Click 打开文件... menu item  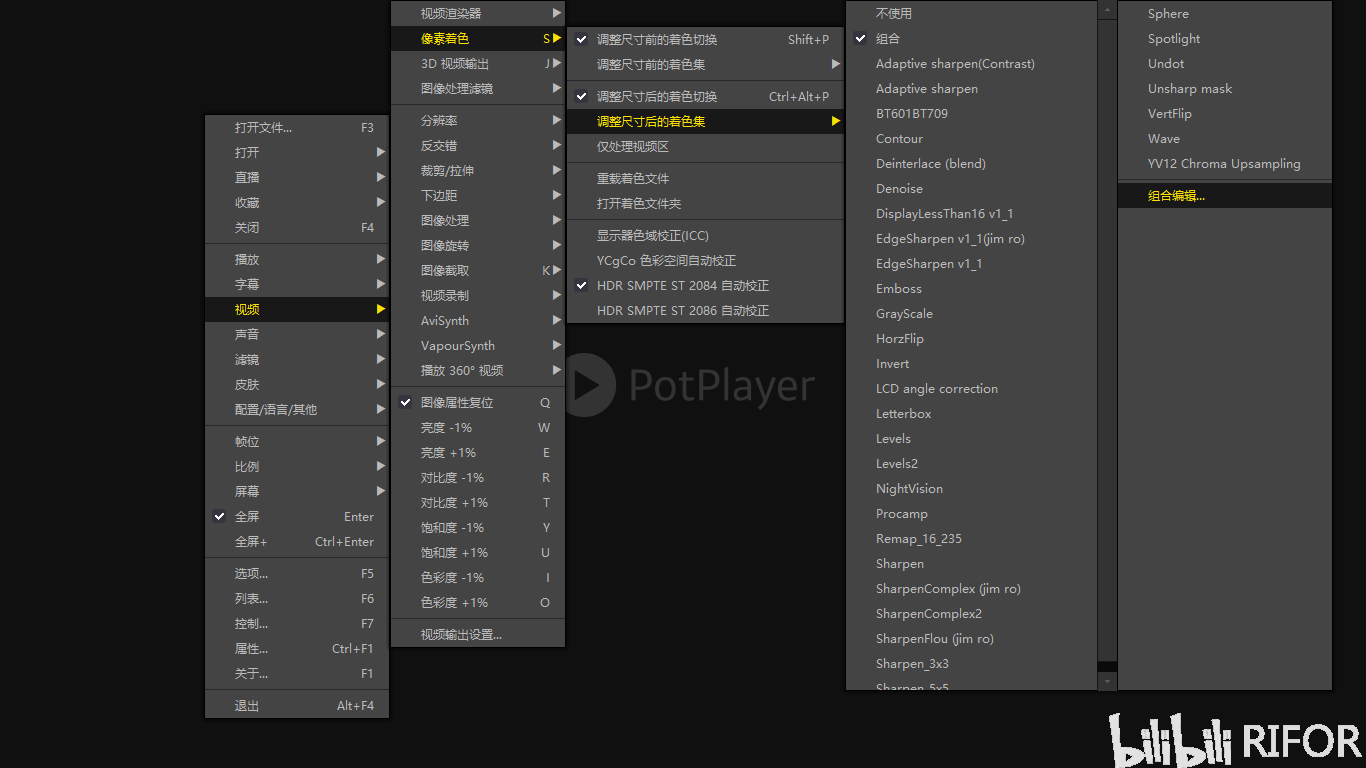pos(297,128)
